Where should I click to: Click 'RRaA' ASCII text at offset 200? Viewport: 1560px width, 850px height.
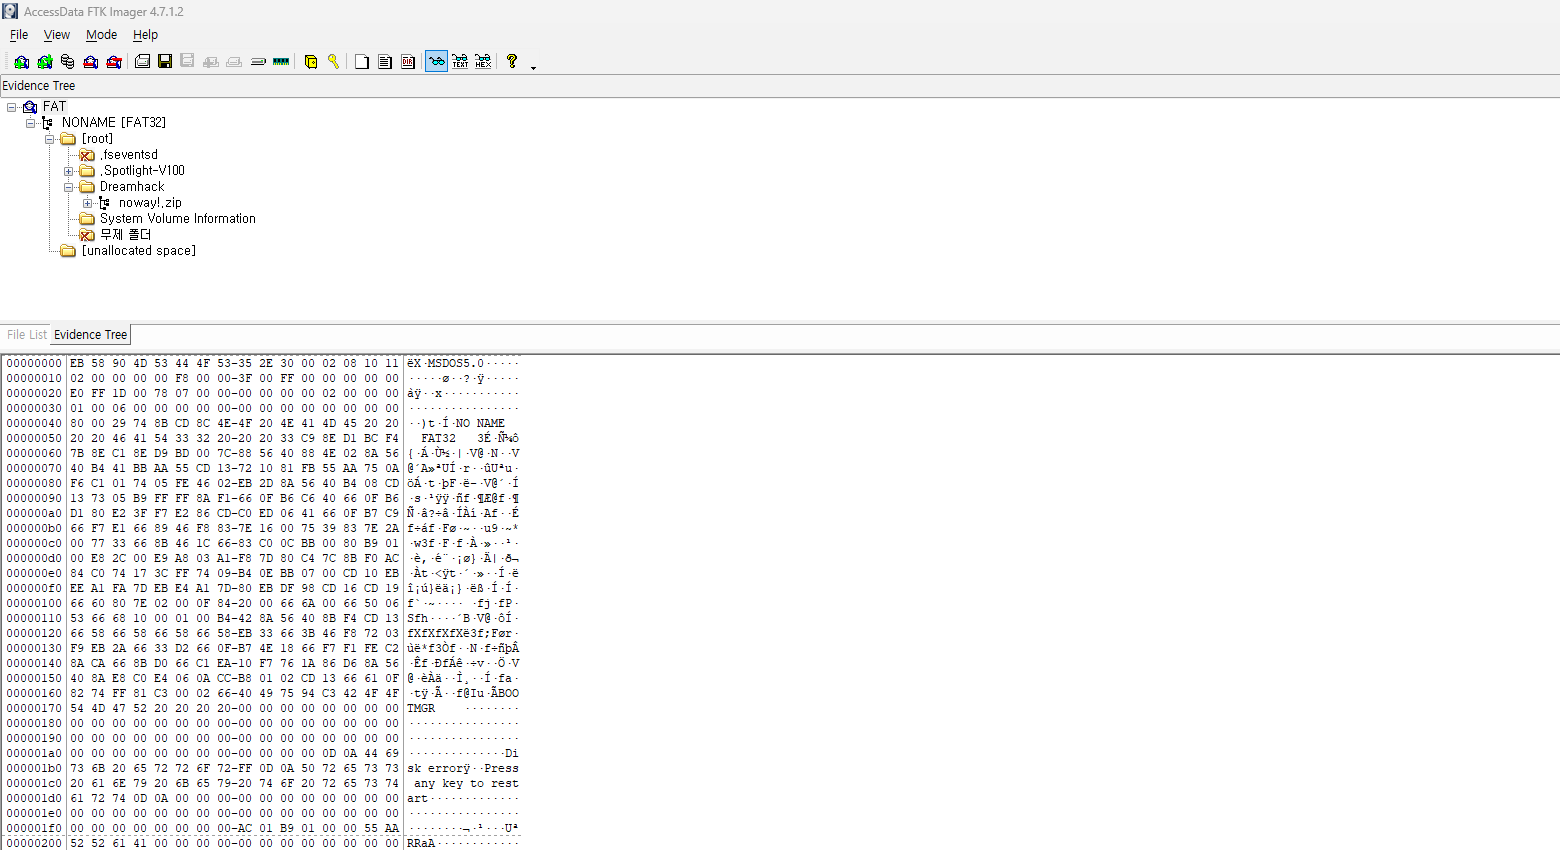point(421,844)
